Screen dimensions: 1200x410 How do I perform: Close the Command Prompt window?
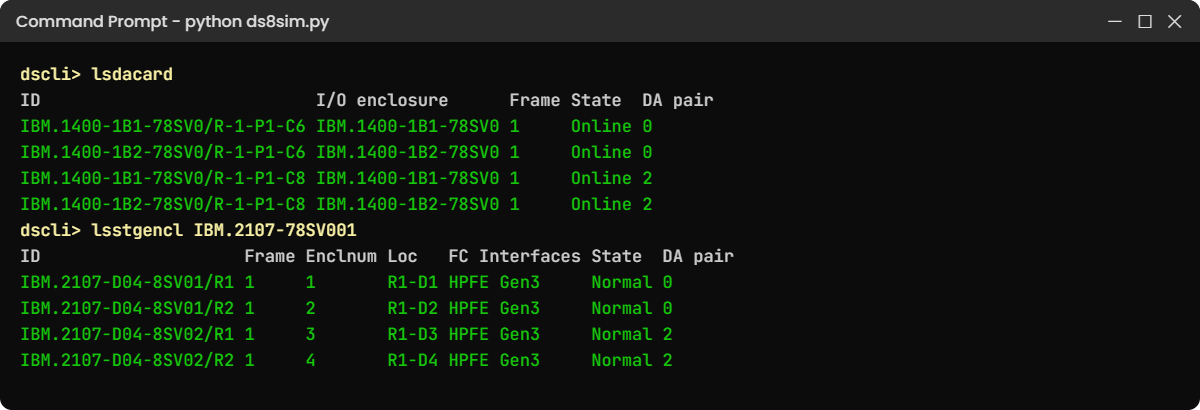[x=1174, y=21]
